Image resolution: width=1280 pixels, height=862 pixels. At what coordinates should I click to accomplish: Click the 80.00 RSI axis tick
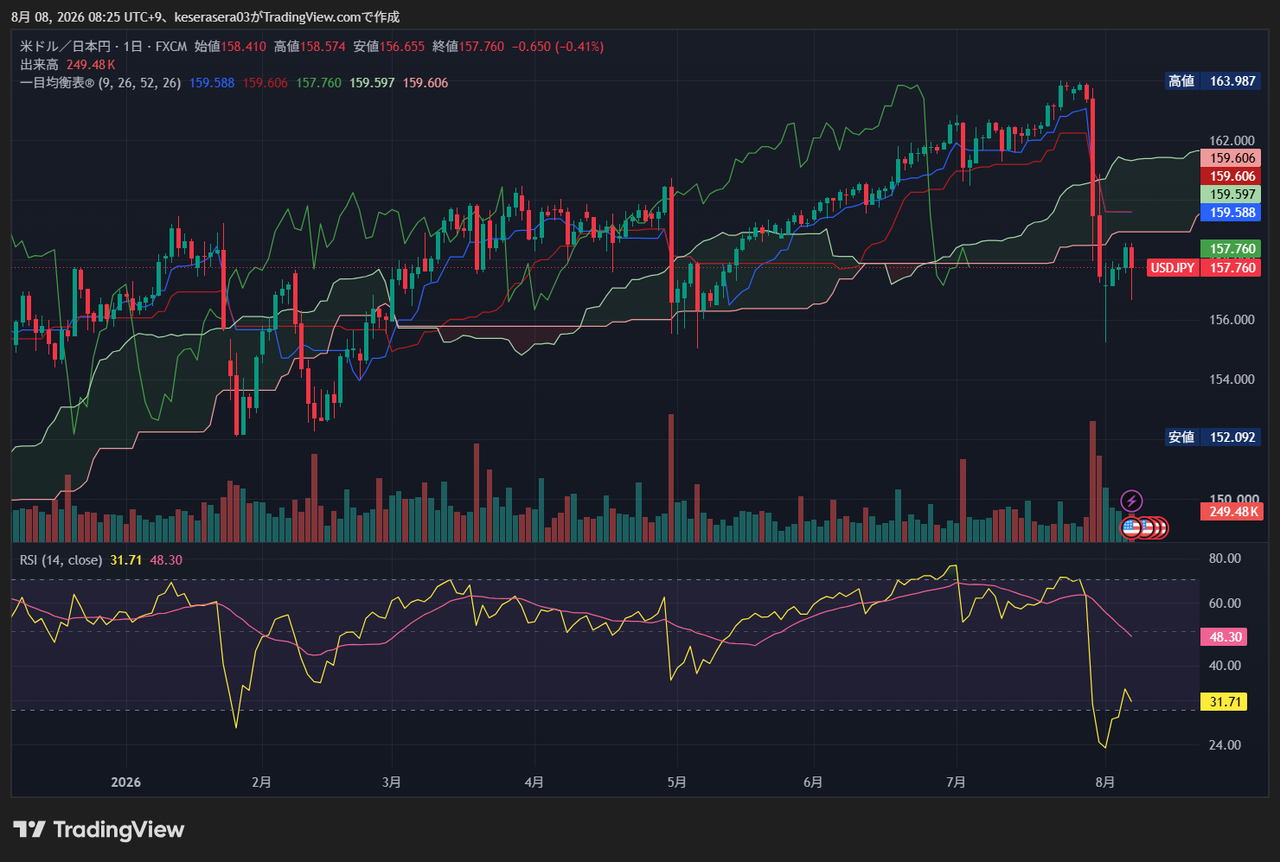point(1226,558)
